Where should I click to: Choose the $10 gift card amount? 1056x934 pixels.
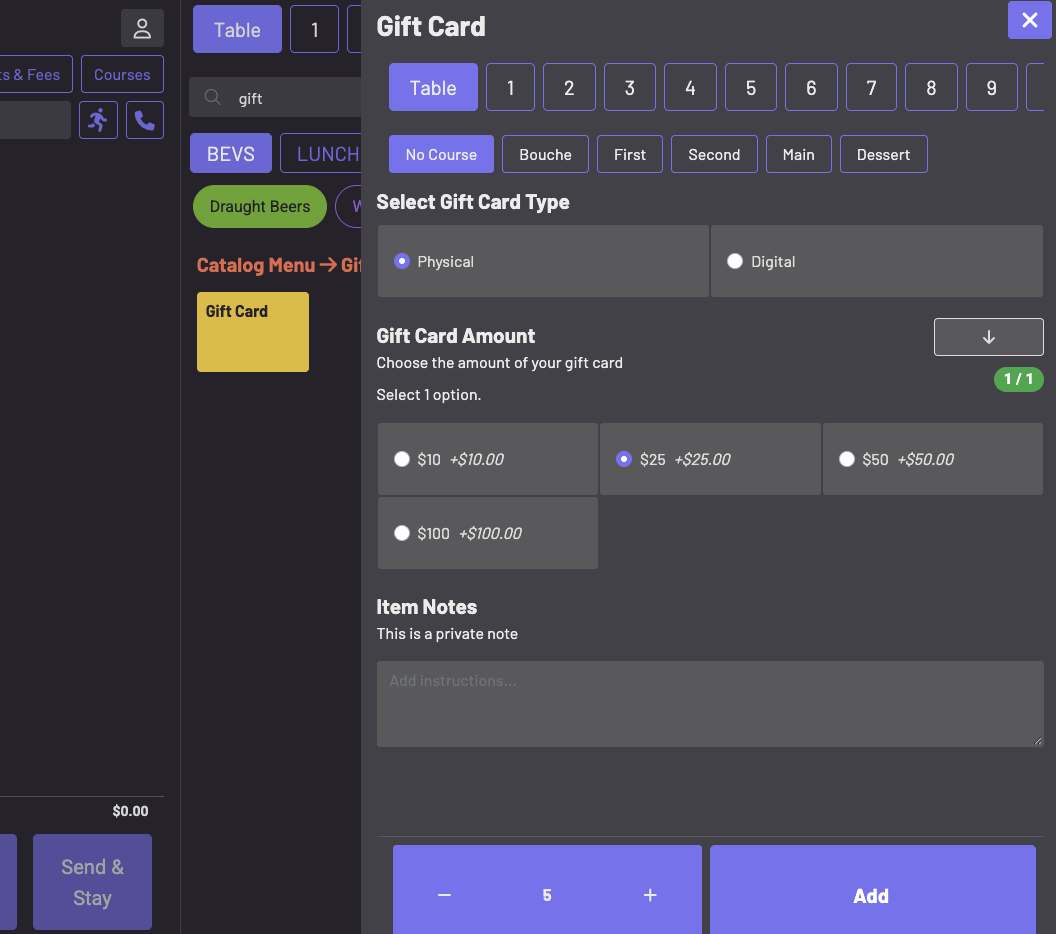(488, 459)
